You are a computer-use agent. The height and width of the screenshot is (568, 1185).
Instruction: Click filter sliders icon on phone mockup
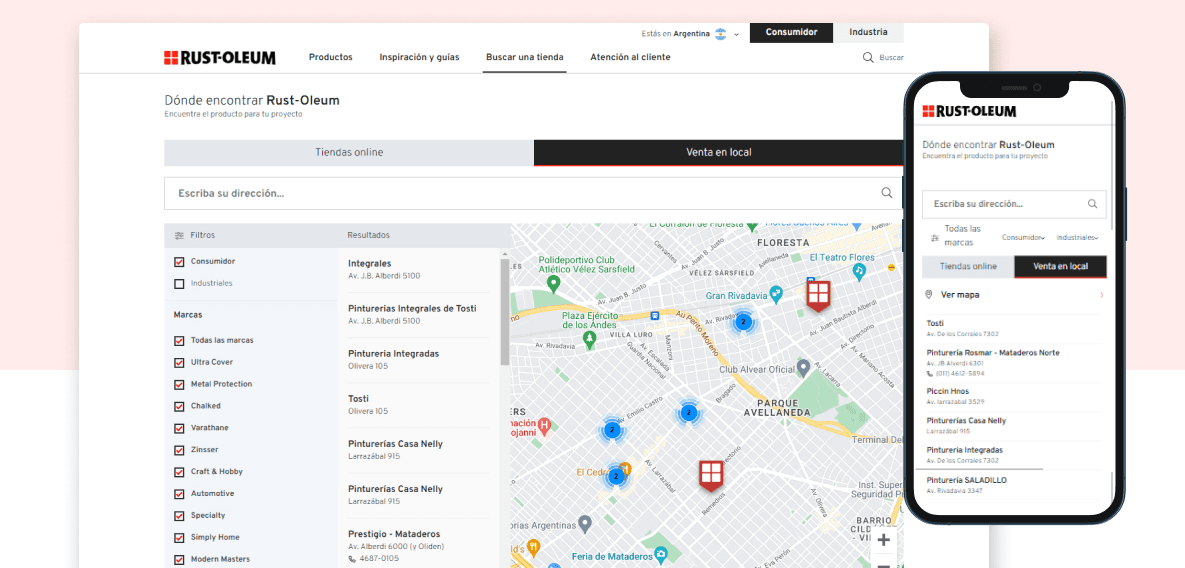coord(936,238)
